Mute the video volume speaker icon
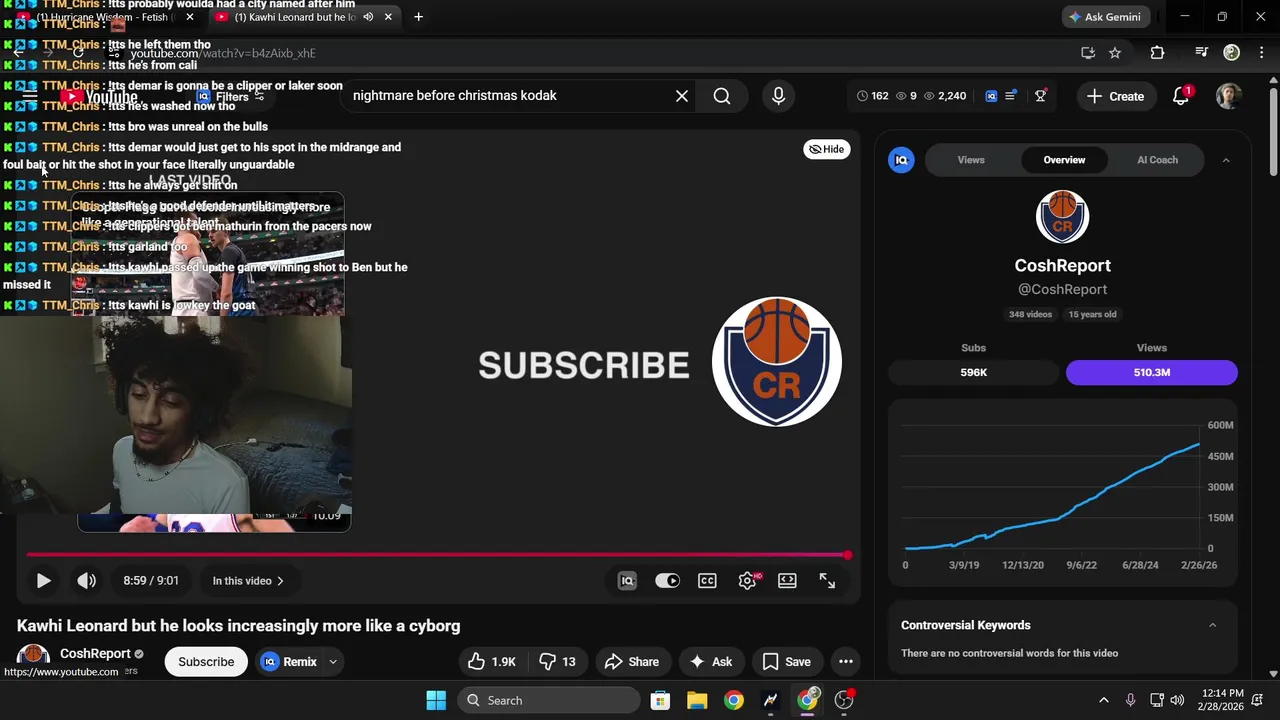Screen dimensions: 1280x720 87,580
